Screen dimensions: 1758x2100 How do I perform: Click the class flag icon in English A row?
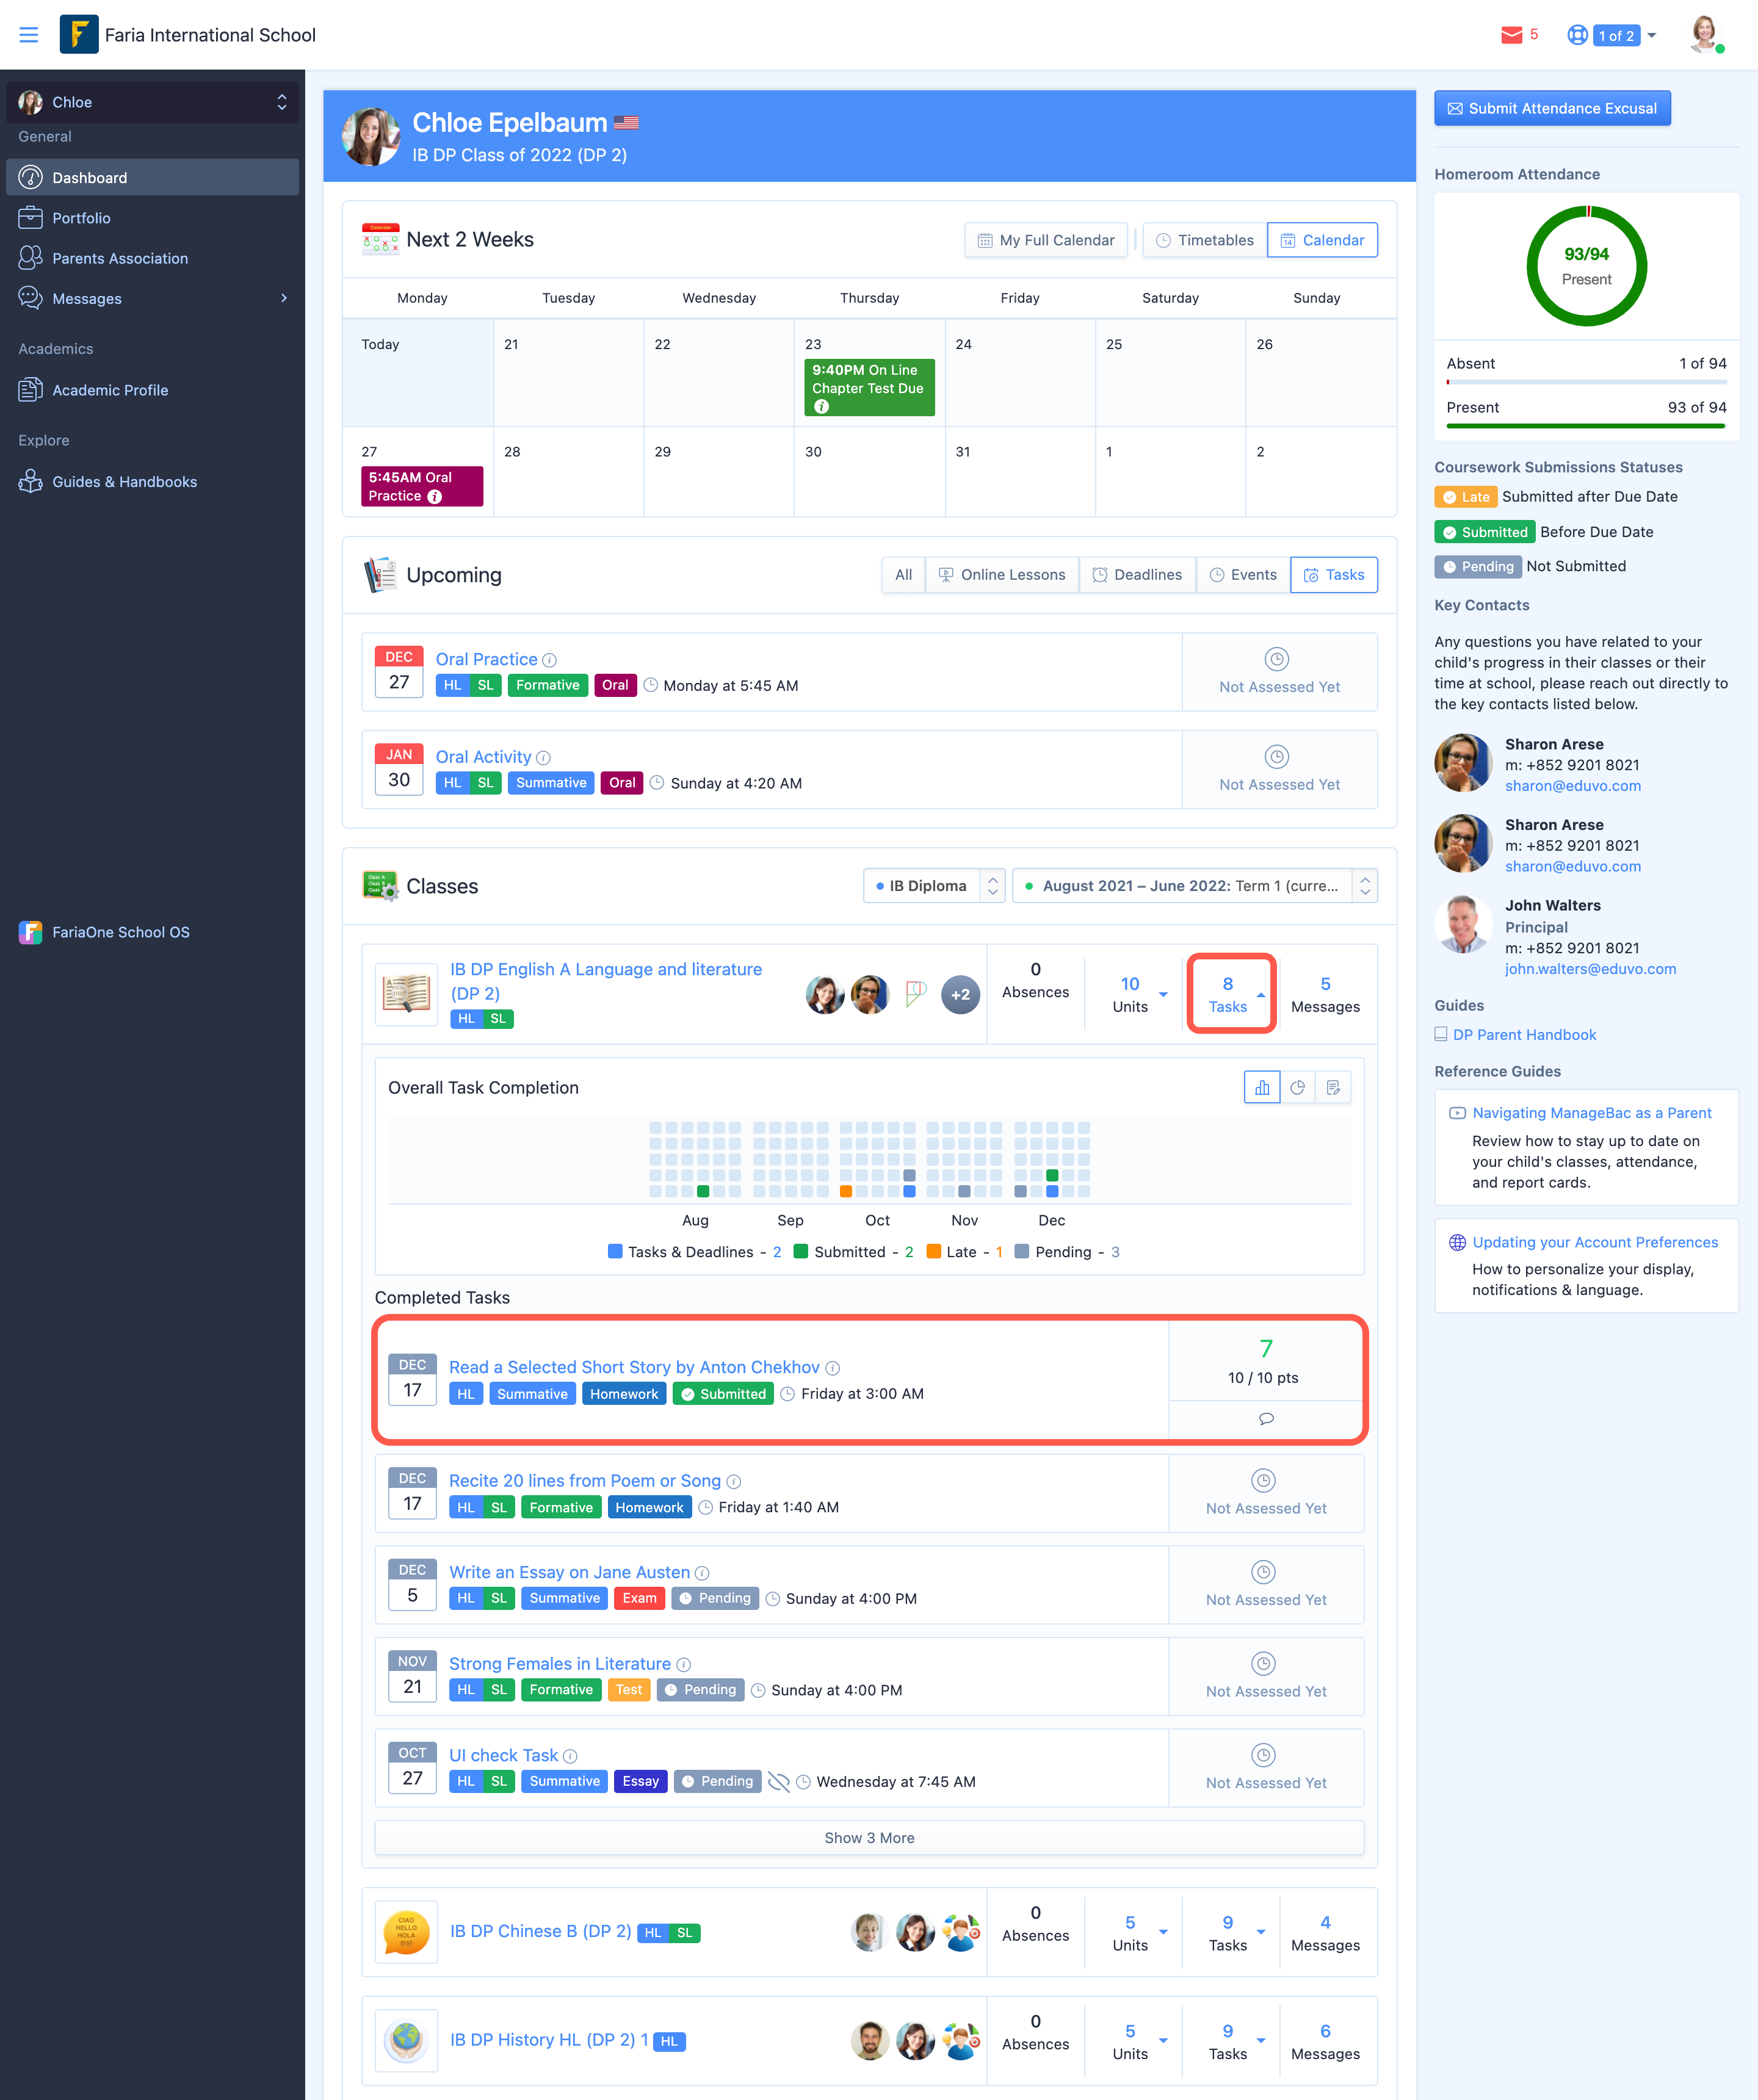pos(915,993)
